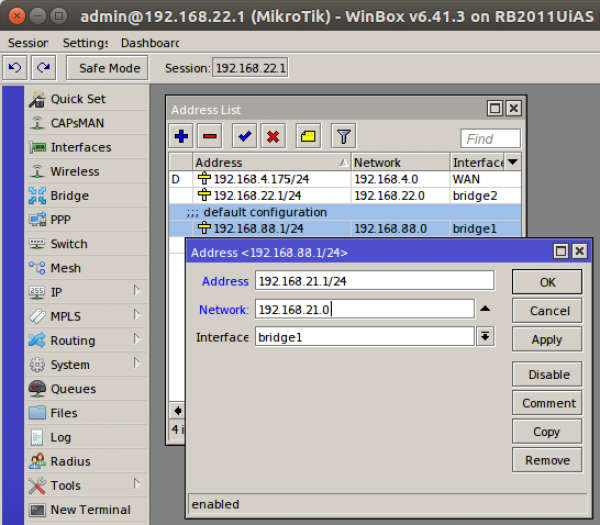600x525 pixels.
Task: Click the Comment button in the dialog
Action: point(547,403)
